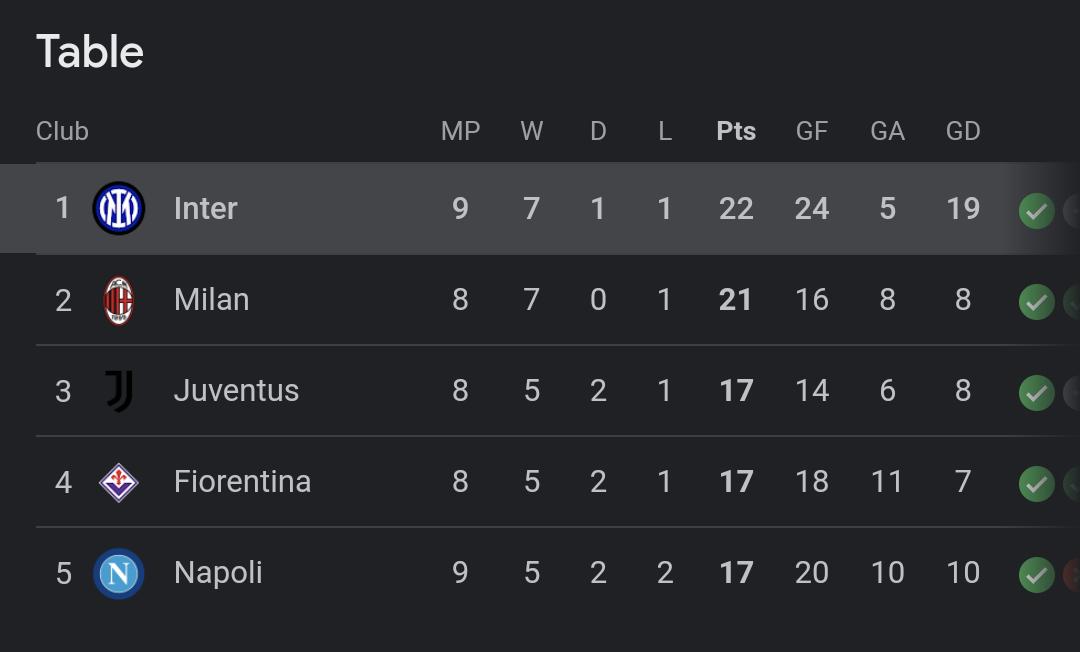1080x652 pixels.
Task: Click the Fiorentina purple crest icon
Action: [x=118, y=482]
